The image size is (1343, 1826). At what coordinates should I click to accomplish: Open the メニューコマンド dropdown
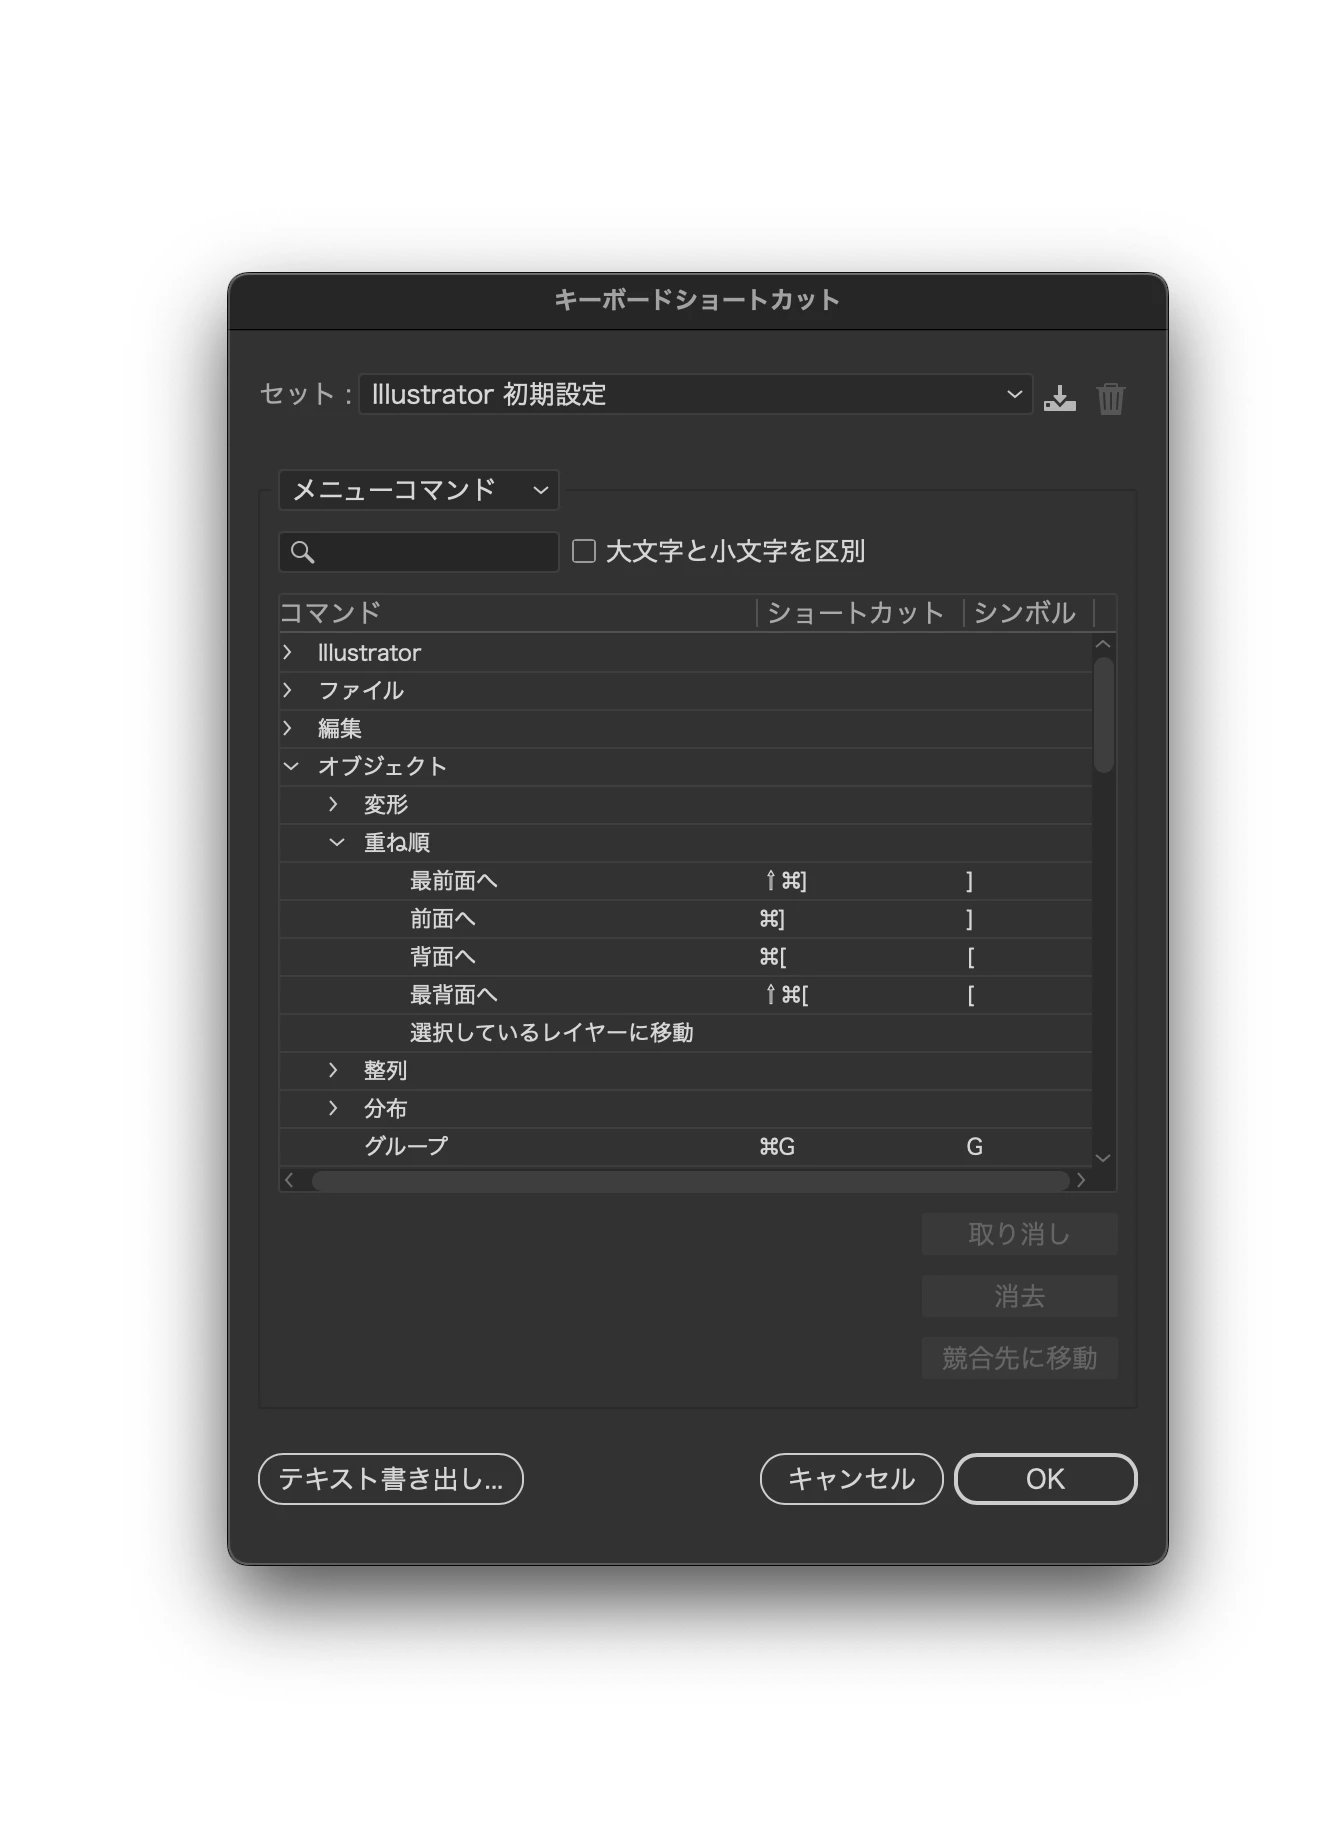[x=418, y=490]
